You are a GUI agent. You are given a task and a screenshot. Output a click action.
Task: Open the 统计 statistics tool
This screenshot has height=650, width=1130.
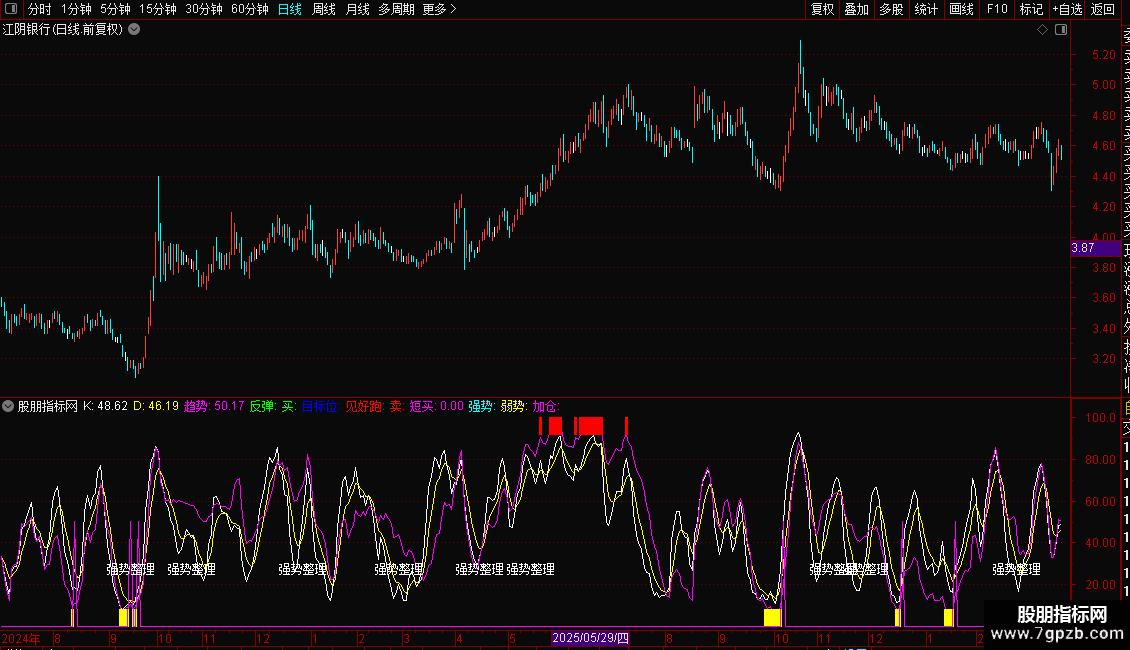click(x=926, y=9)
